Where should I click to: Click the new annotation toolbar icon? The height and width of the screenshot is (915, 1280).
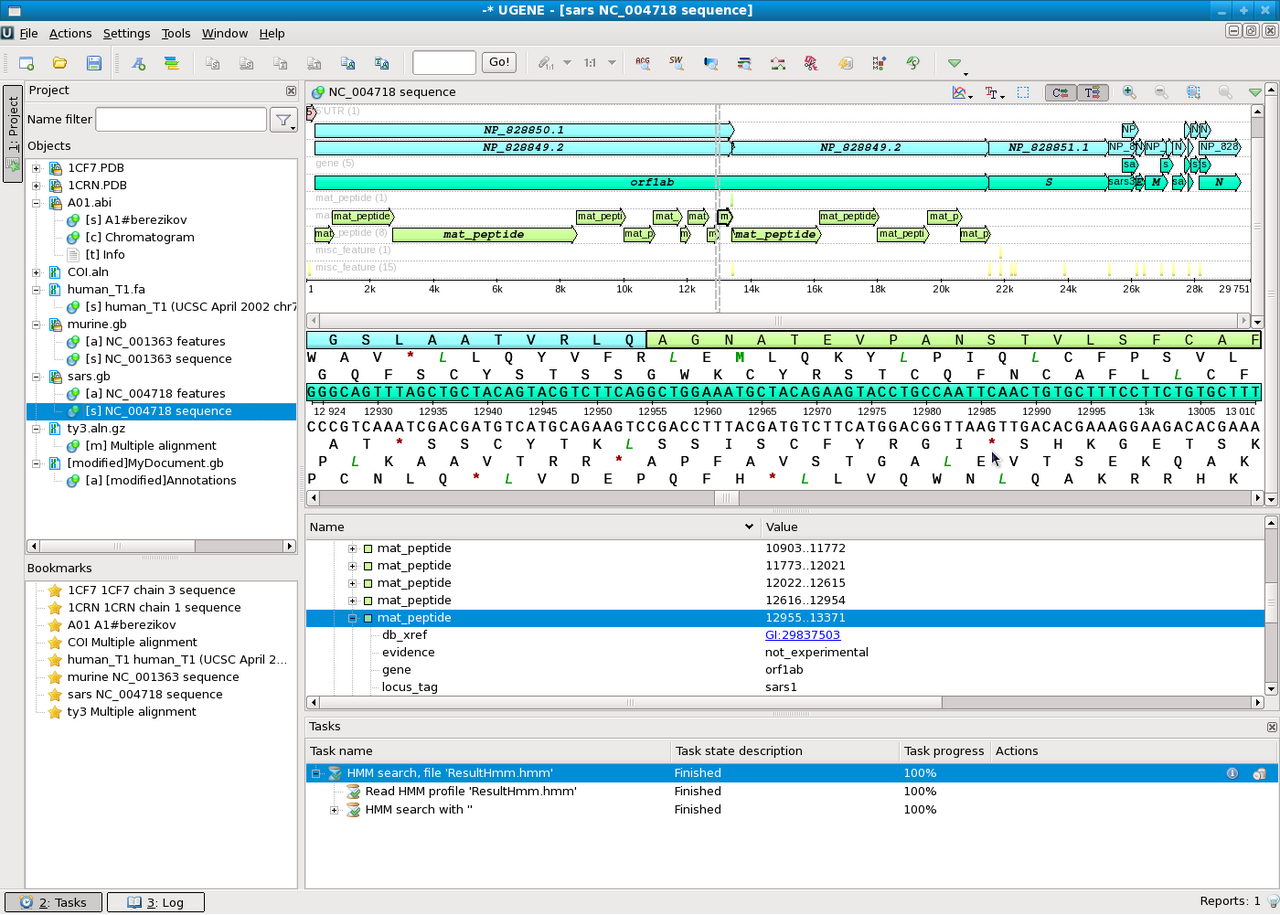click(139, 63)
